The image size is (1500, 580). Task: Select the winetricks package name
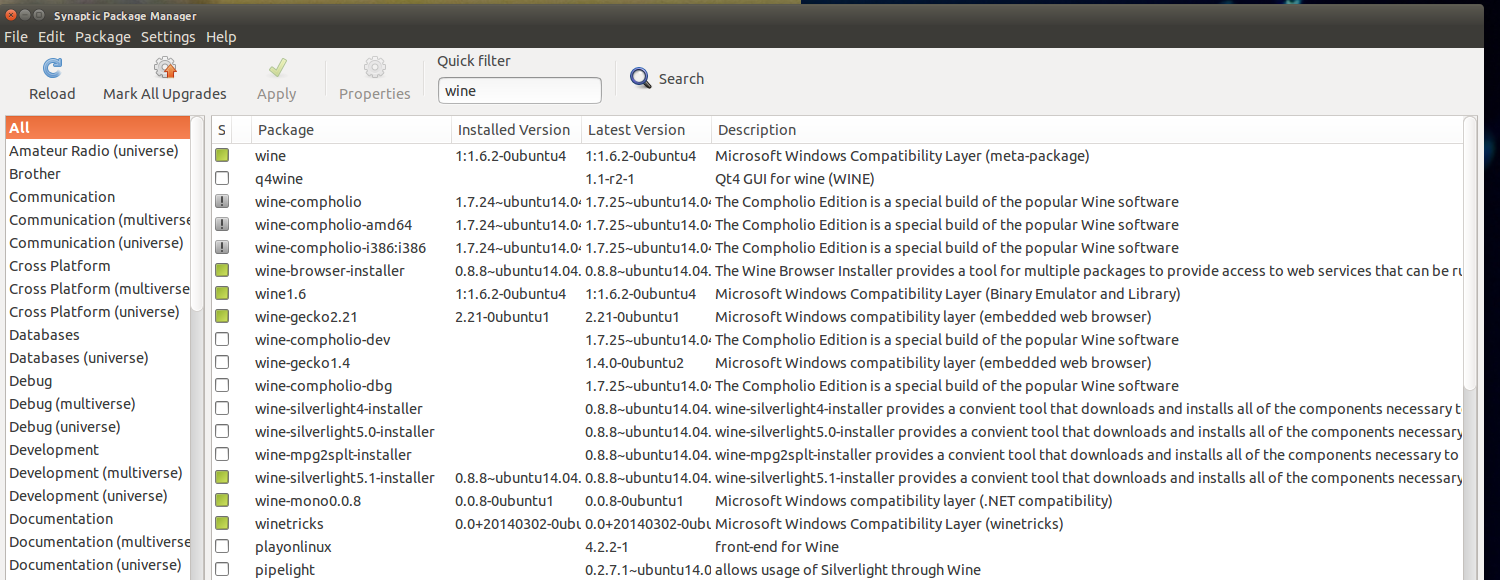(289, 524)
